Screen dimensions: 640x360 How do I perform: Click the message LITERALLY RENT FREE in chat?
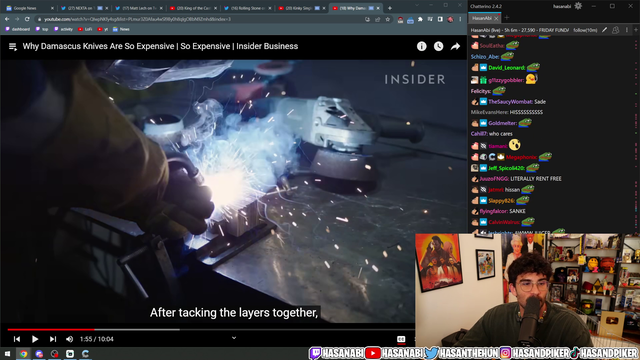(536, 179)
